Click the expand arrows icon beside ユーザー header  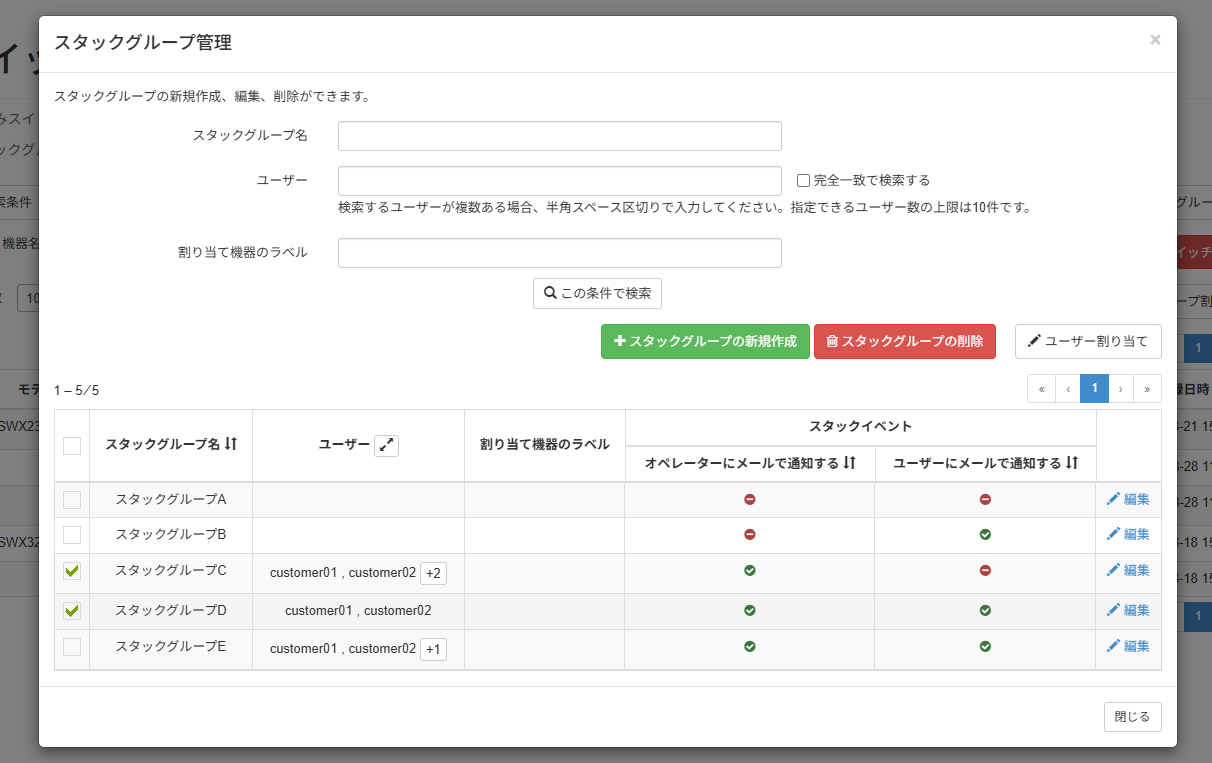pyautogui.click(x=387, y=445)
